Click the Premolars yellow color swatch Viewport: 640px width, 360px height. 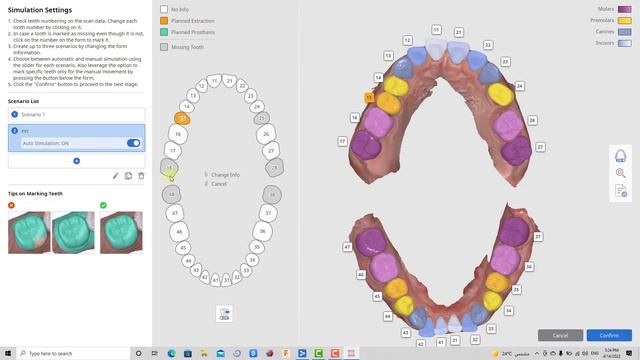tap(624, 20)
